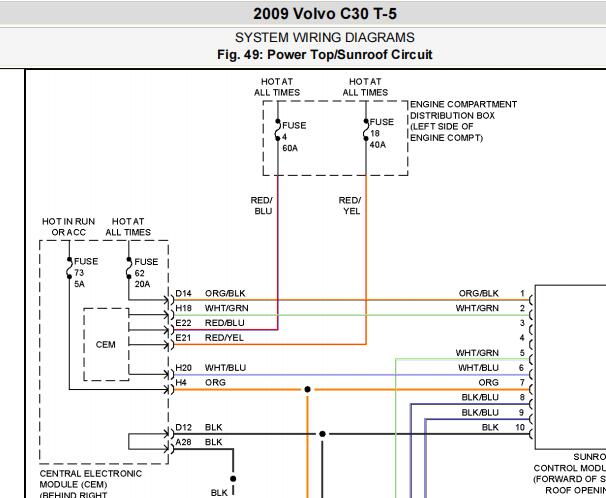This screenshot has width=606, height=498.
Task: Click sunroof module pin number 9
Action: coord(521,412)
